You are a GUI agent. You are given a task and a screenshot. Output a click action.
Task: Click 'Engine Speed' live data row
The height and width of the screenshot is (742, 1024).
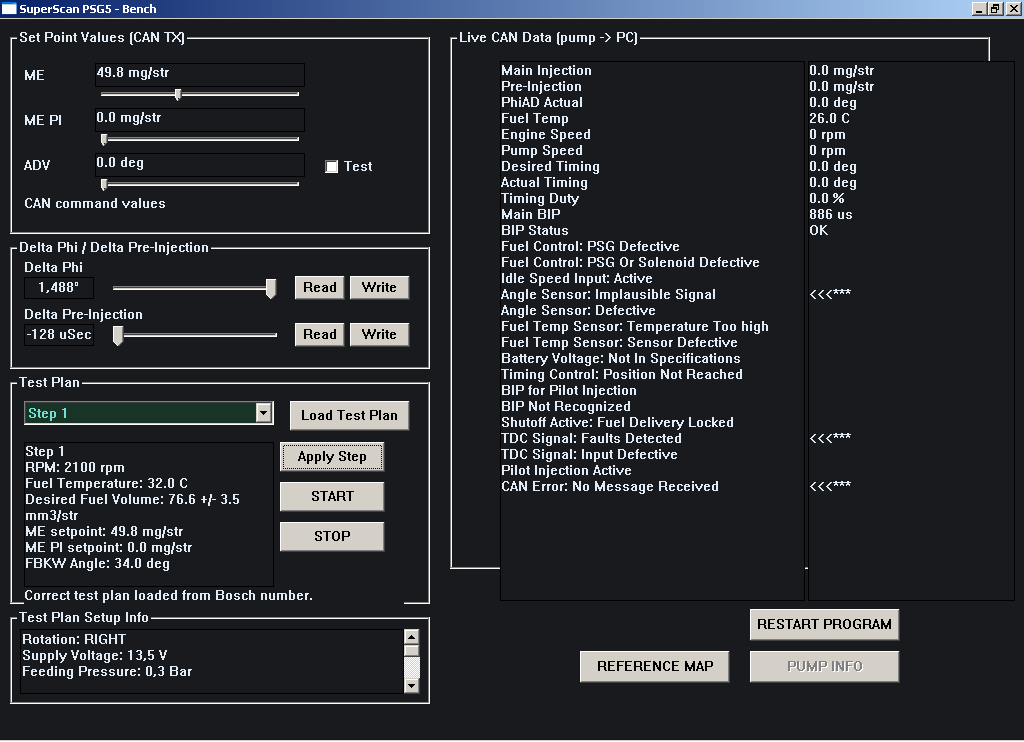pyautogui.click(x=545, y=135)
